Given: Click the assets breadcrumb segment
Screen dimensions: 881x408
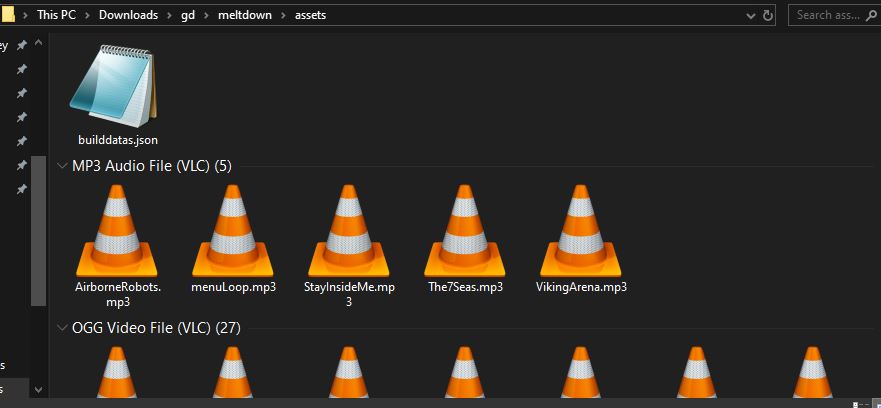Looking at the screenshot, I should (310, 15).
